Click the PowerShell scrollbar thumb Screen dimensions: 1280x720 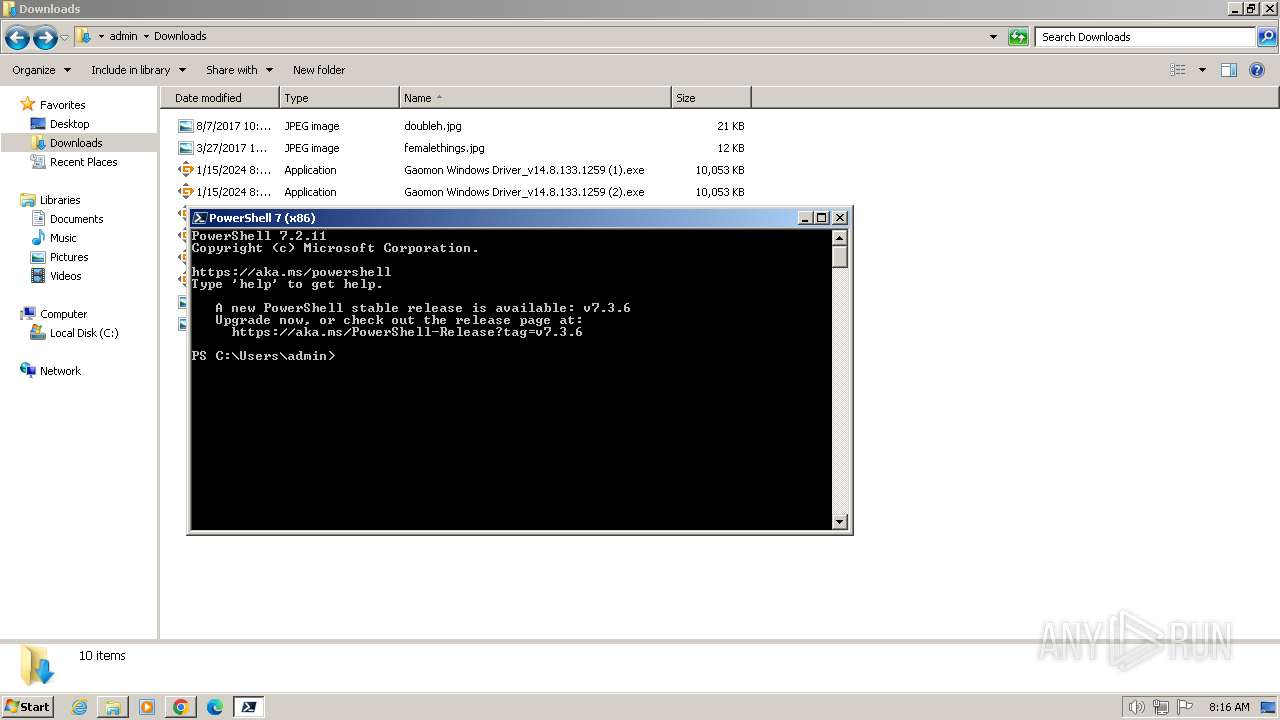click(x=840, y=257)
